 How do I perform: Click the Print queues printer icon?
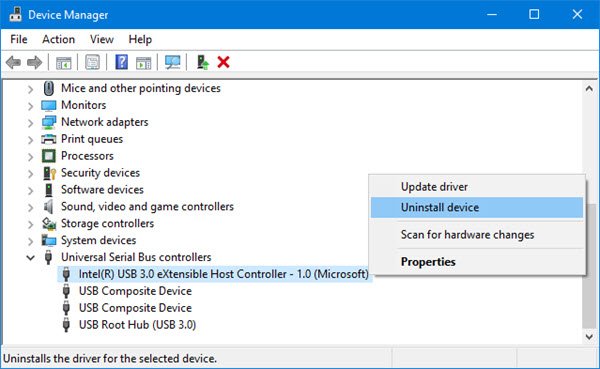point(49,139)
